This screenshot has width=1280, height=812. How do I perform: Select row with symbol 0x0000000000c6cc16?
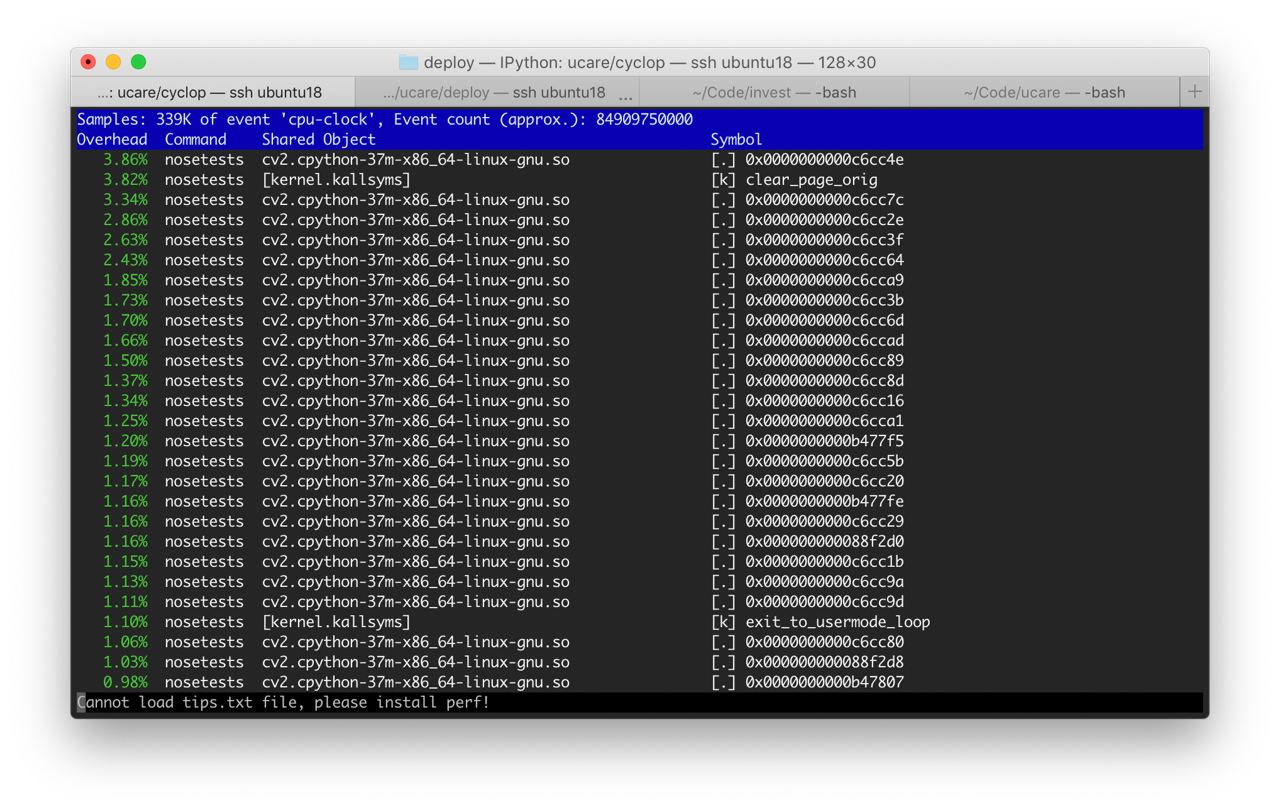(x=640, y=400)
